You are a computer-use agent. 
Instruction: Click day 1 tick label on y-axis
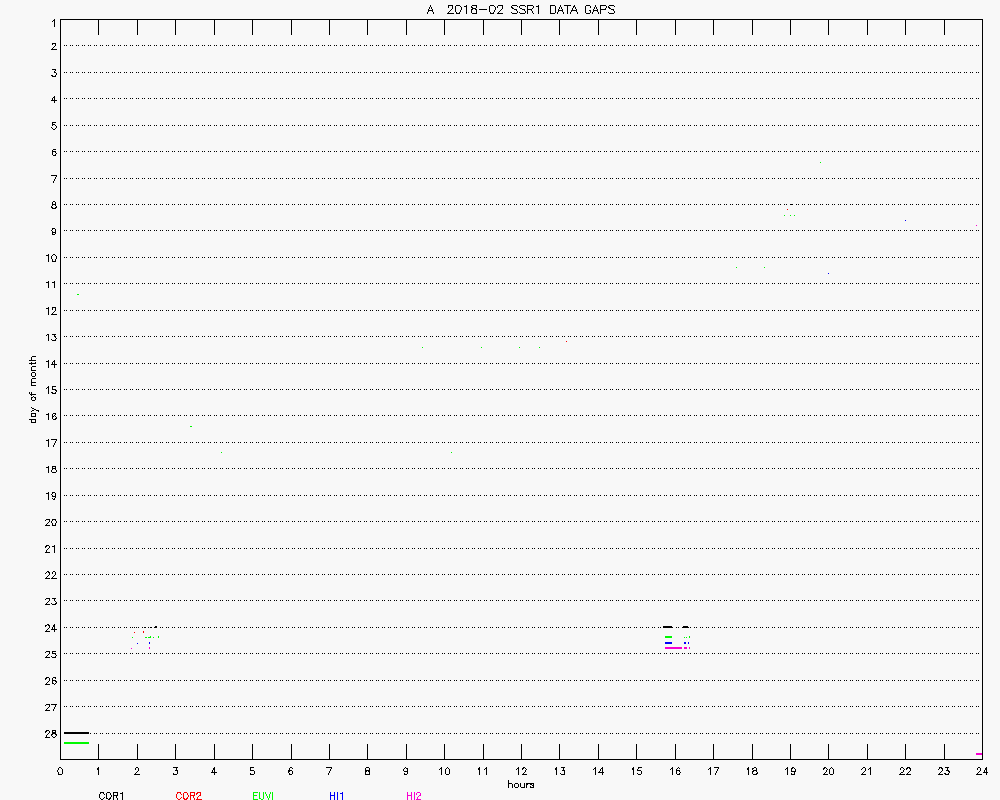click(52, 20)
